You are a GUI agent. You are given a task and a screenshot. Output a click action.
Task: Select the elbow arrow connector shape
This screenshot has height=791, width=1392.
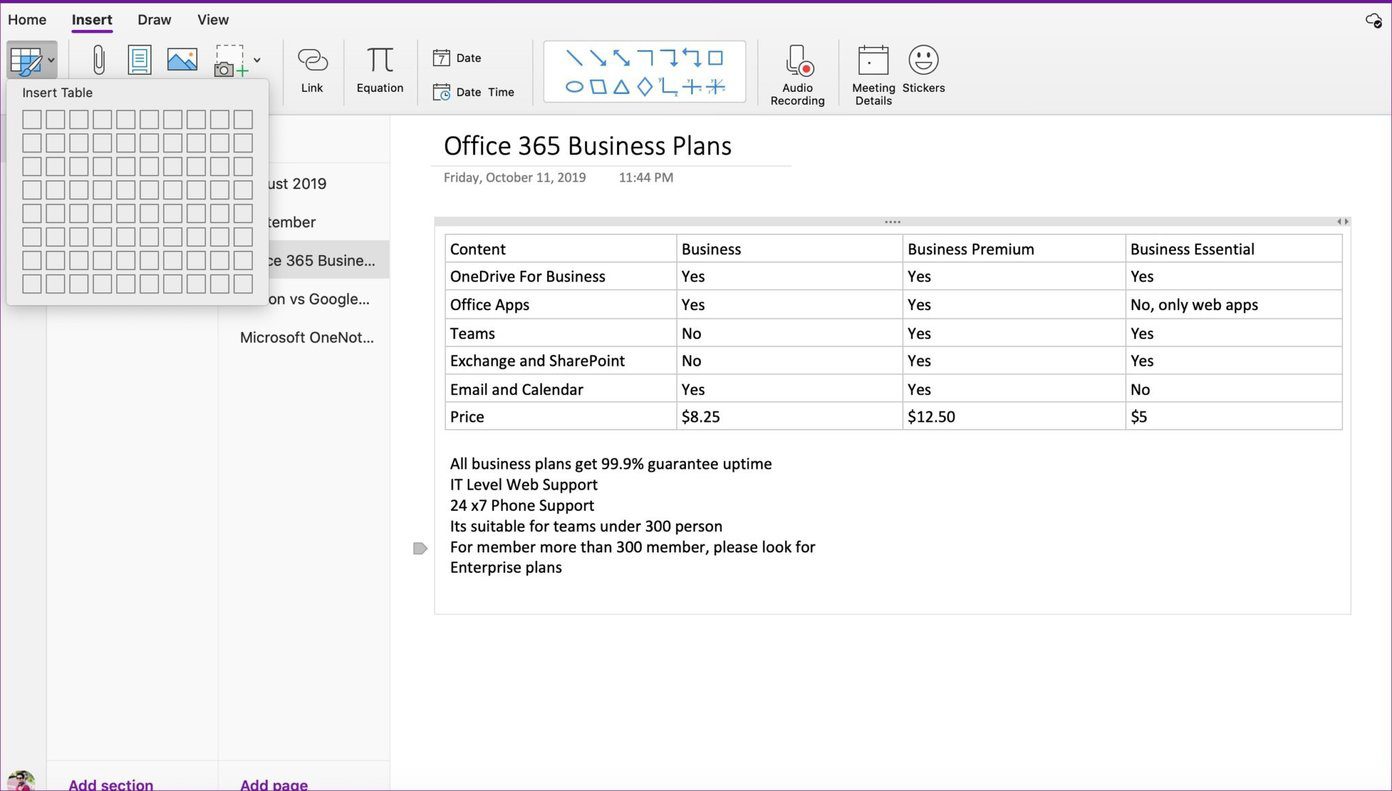tap(668, 58)
